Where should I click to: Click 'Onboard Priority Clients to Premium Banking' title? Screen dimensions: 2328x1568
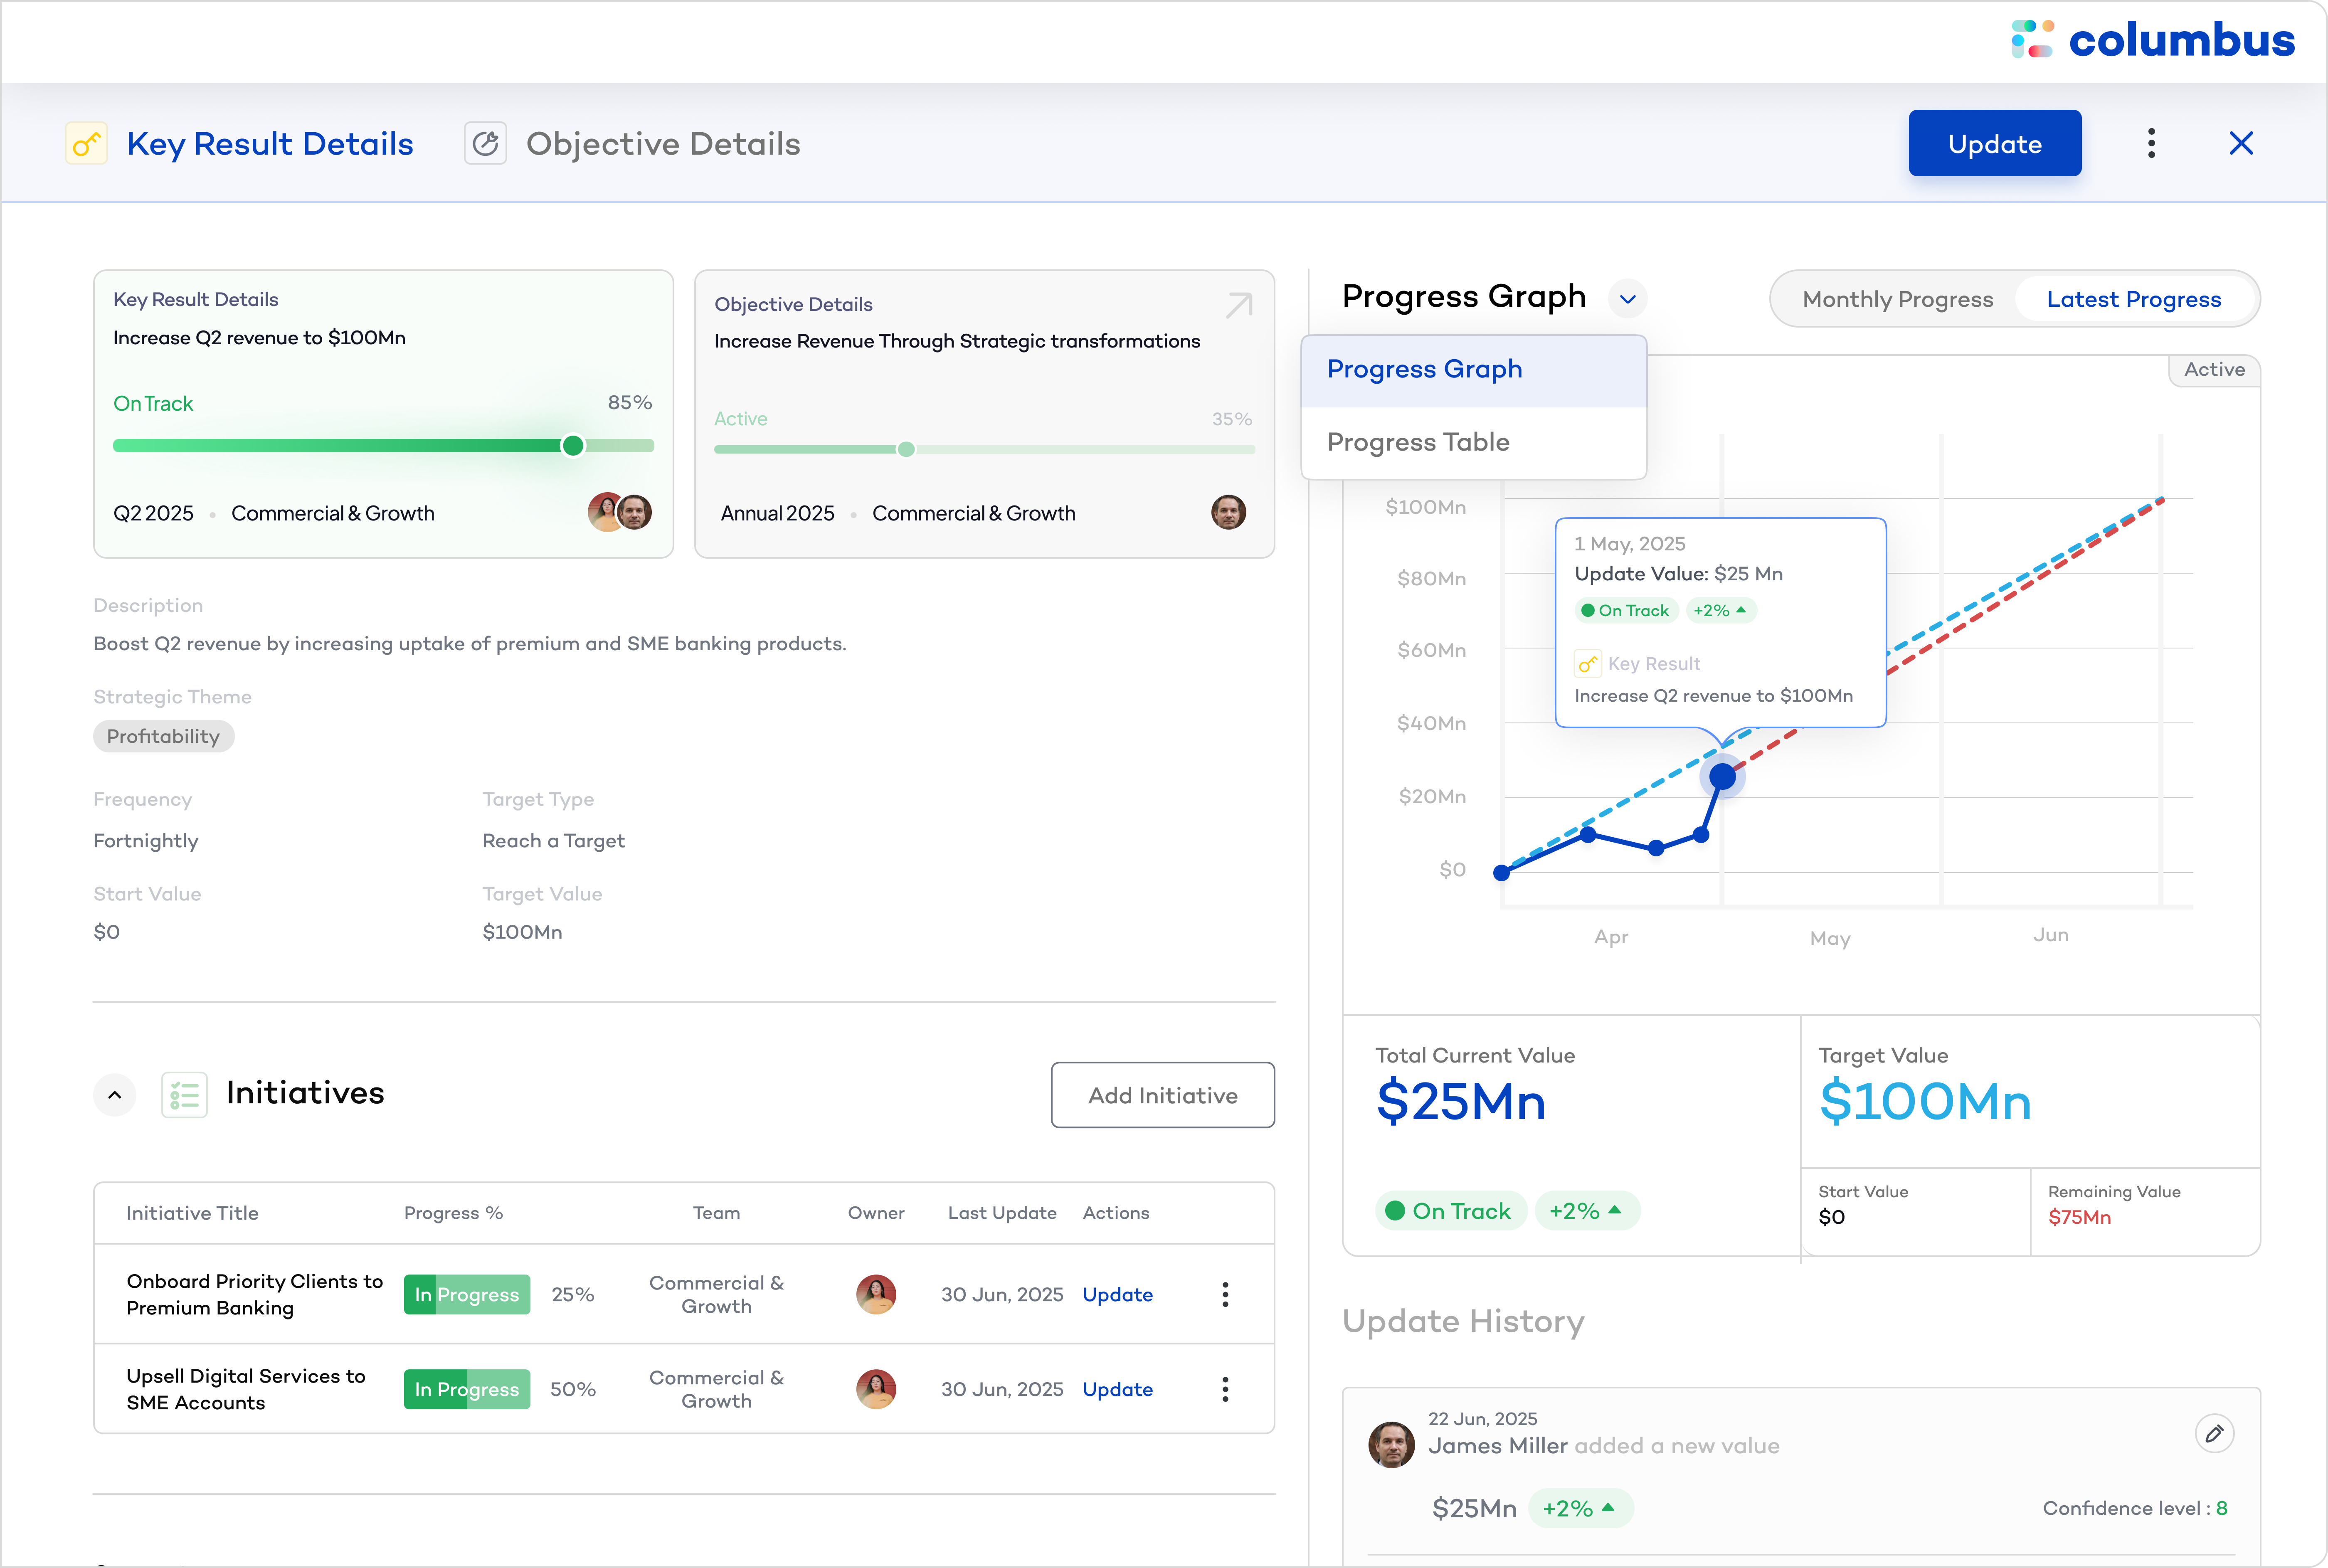click(x=255, y=1294)
